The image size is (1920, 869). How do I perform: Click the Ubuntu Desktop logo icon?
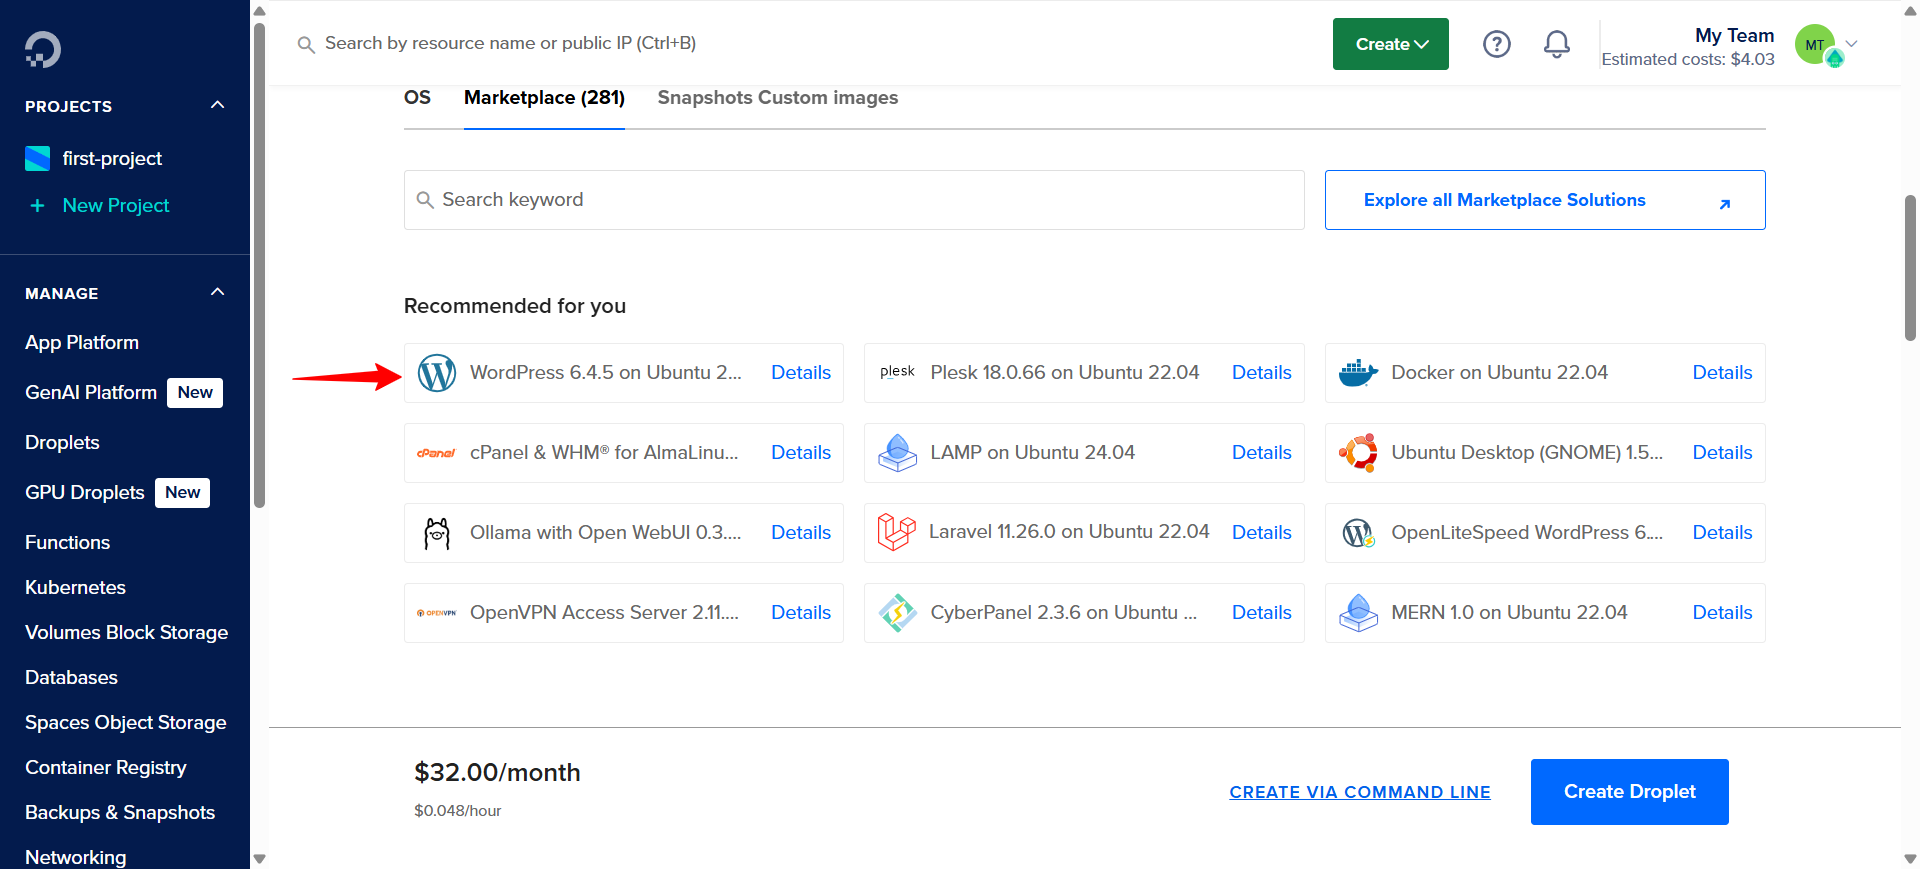(x=1358, y=453)
